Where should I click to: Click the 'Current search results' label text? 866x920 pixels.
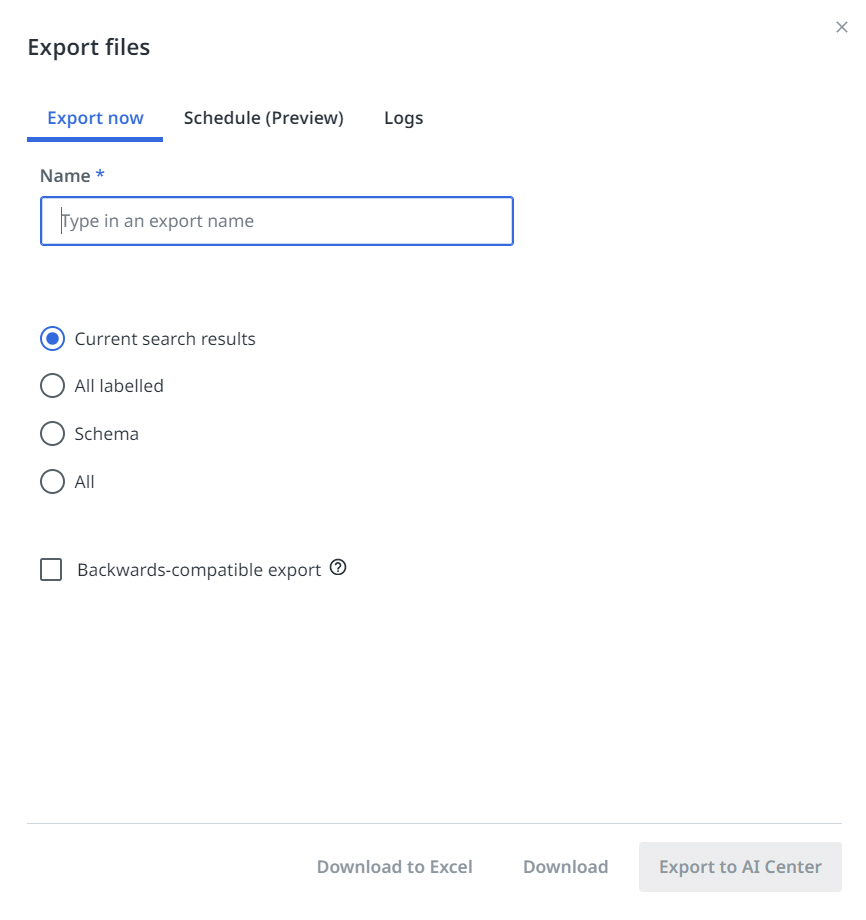(x=165, y=339)
